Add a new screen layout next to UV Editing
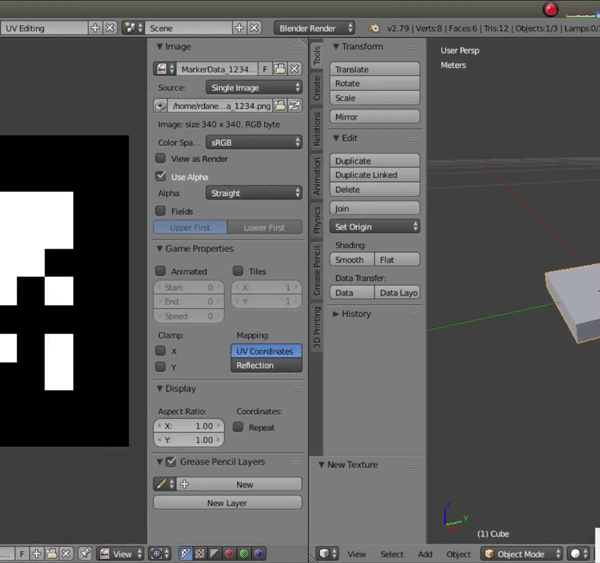 tap(95, 28)
